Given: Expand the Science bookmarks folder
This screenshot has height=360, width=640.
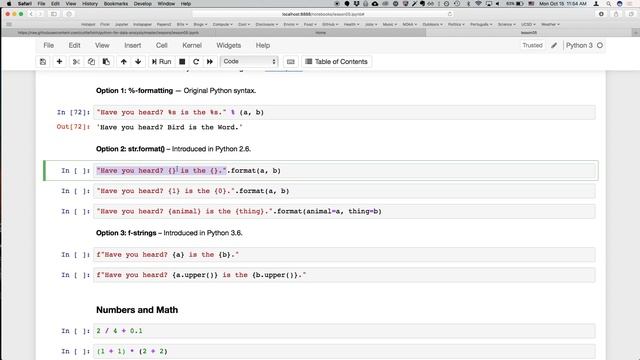Looking at the screenshot, I should pos(507,24).
